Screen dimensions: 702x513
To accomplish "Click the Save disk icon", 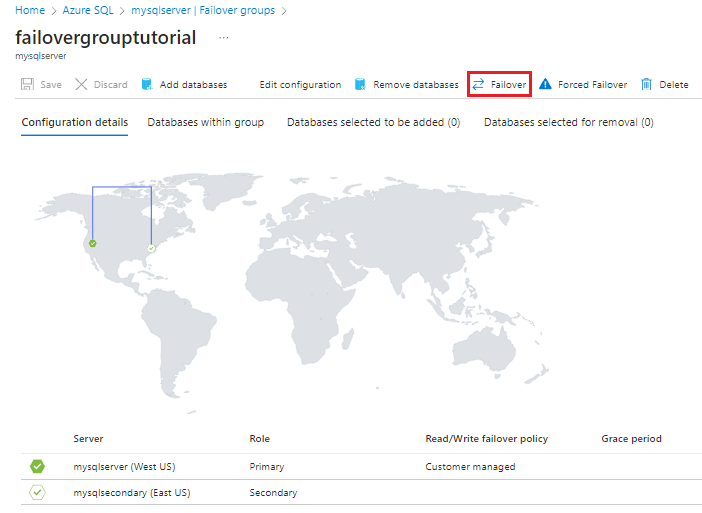I will pos(27,85).
